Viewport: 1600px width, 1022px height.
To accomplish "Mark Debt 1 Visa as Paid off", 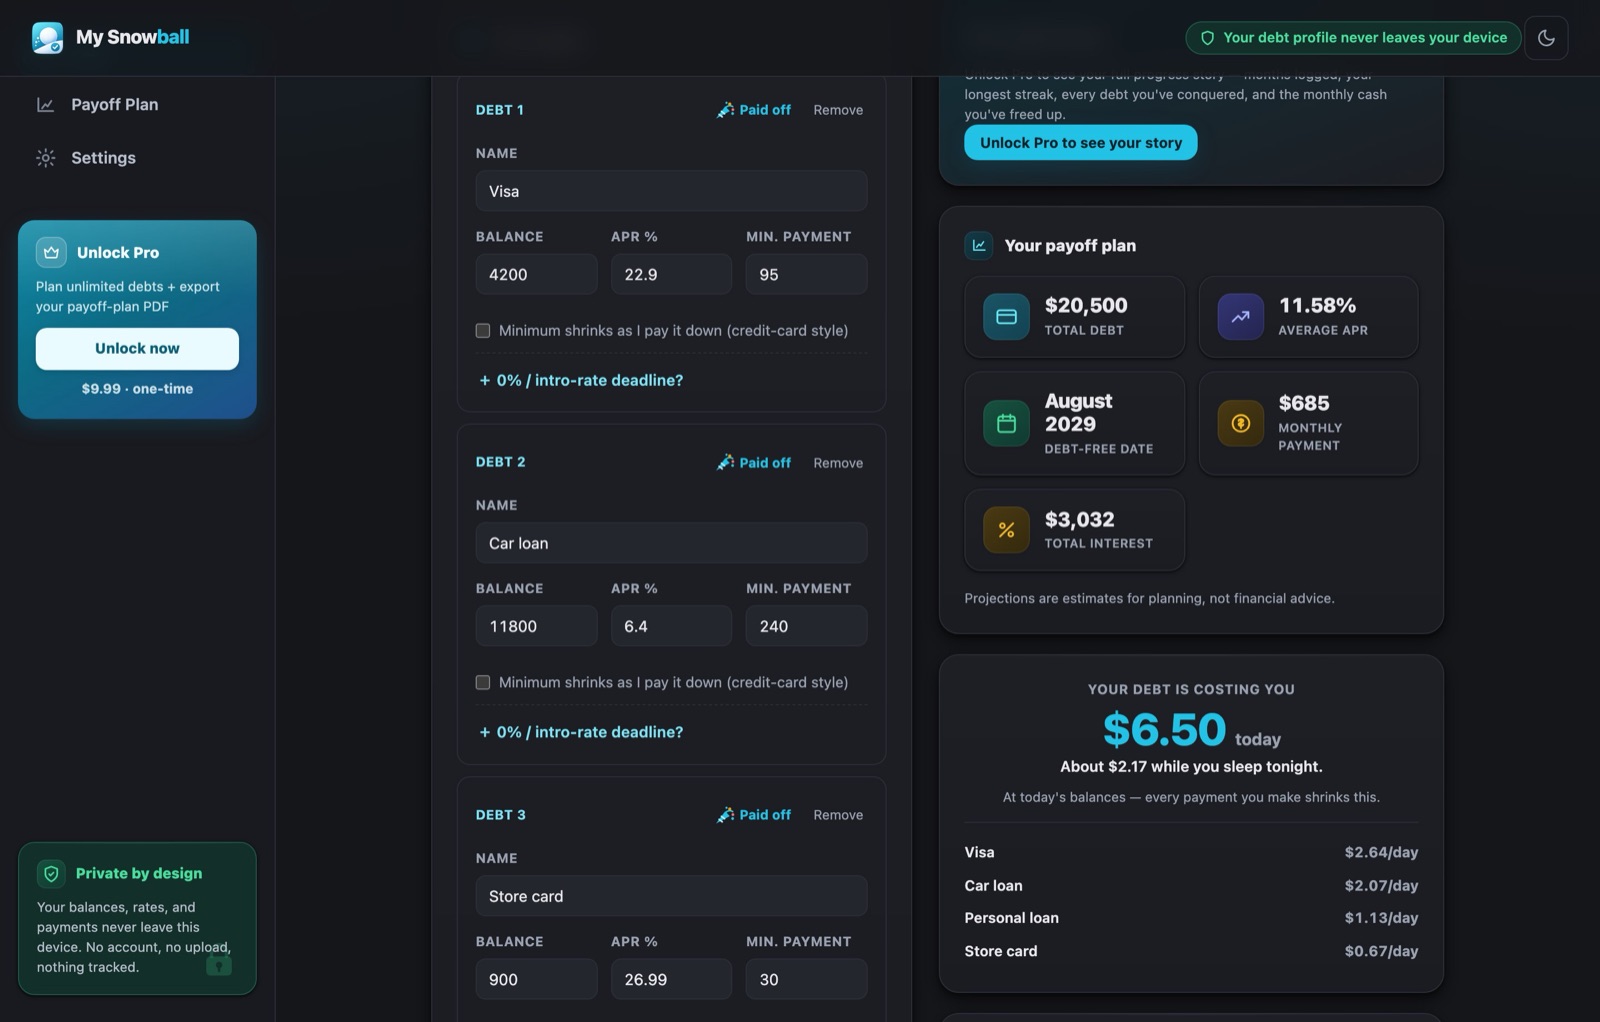I will pyautogui.click(x=754, y=110).
